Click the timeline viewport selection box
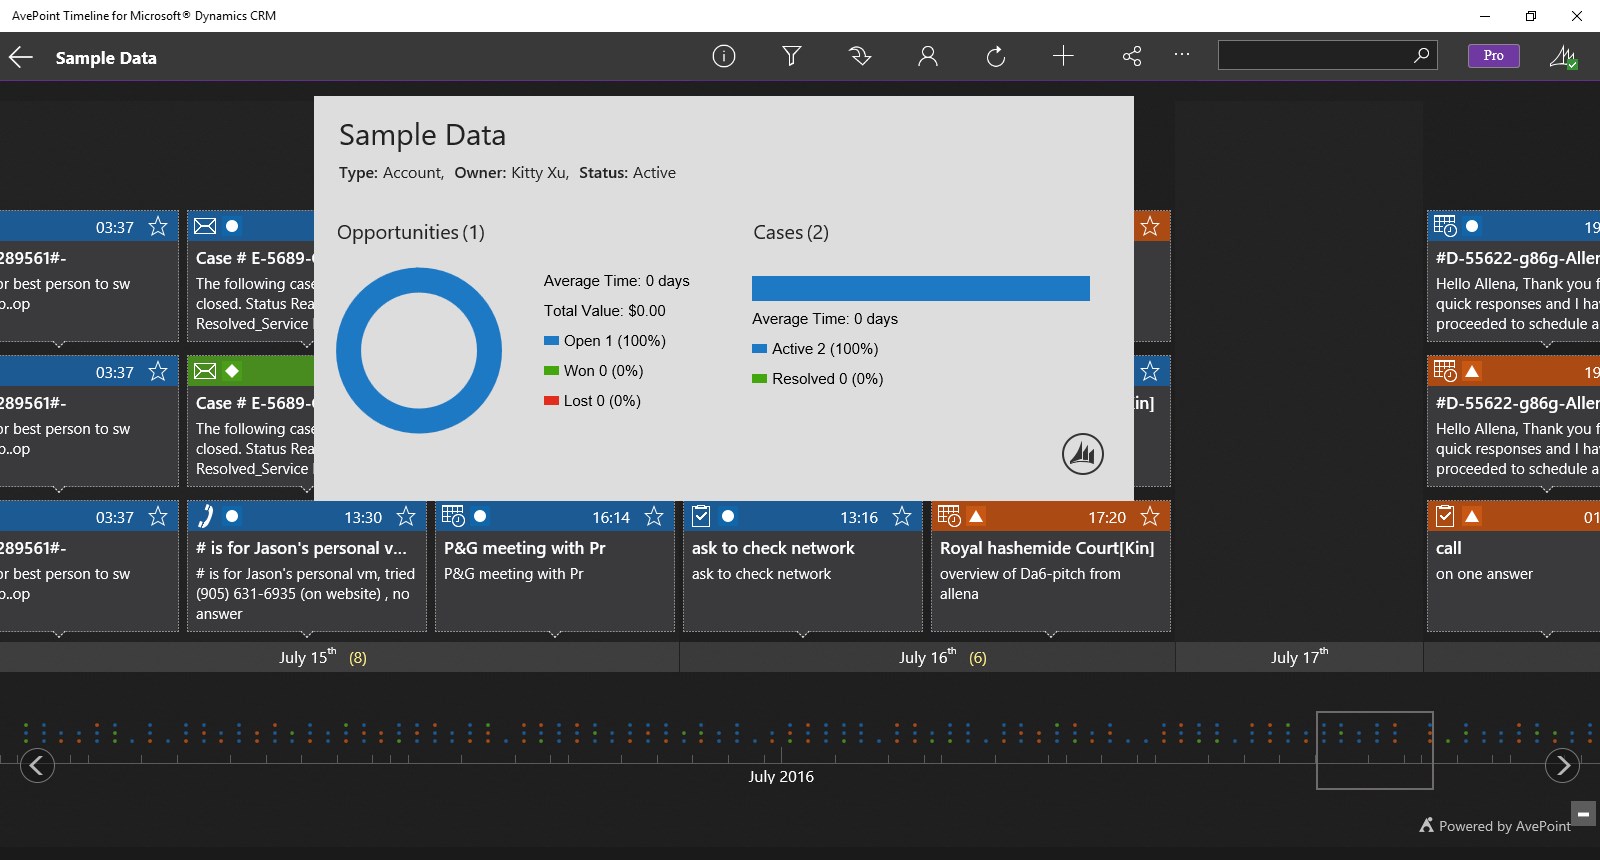 tap(1375, 750)
